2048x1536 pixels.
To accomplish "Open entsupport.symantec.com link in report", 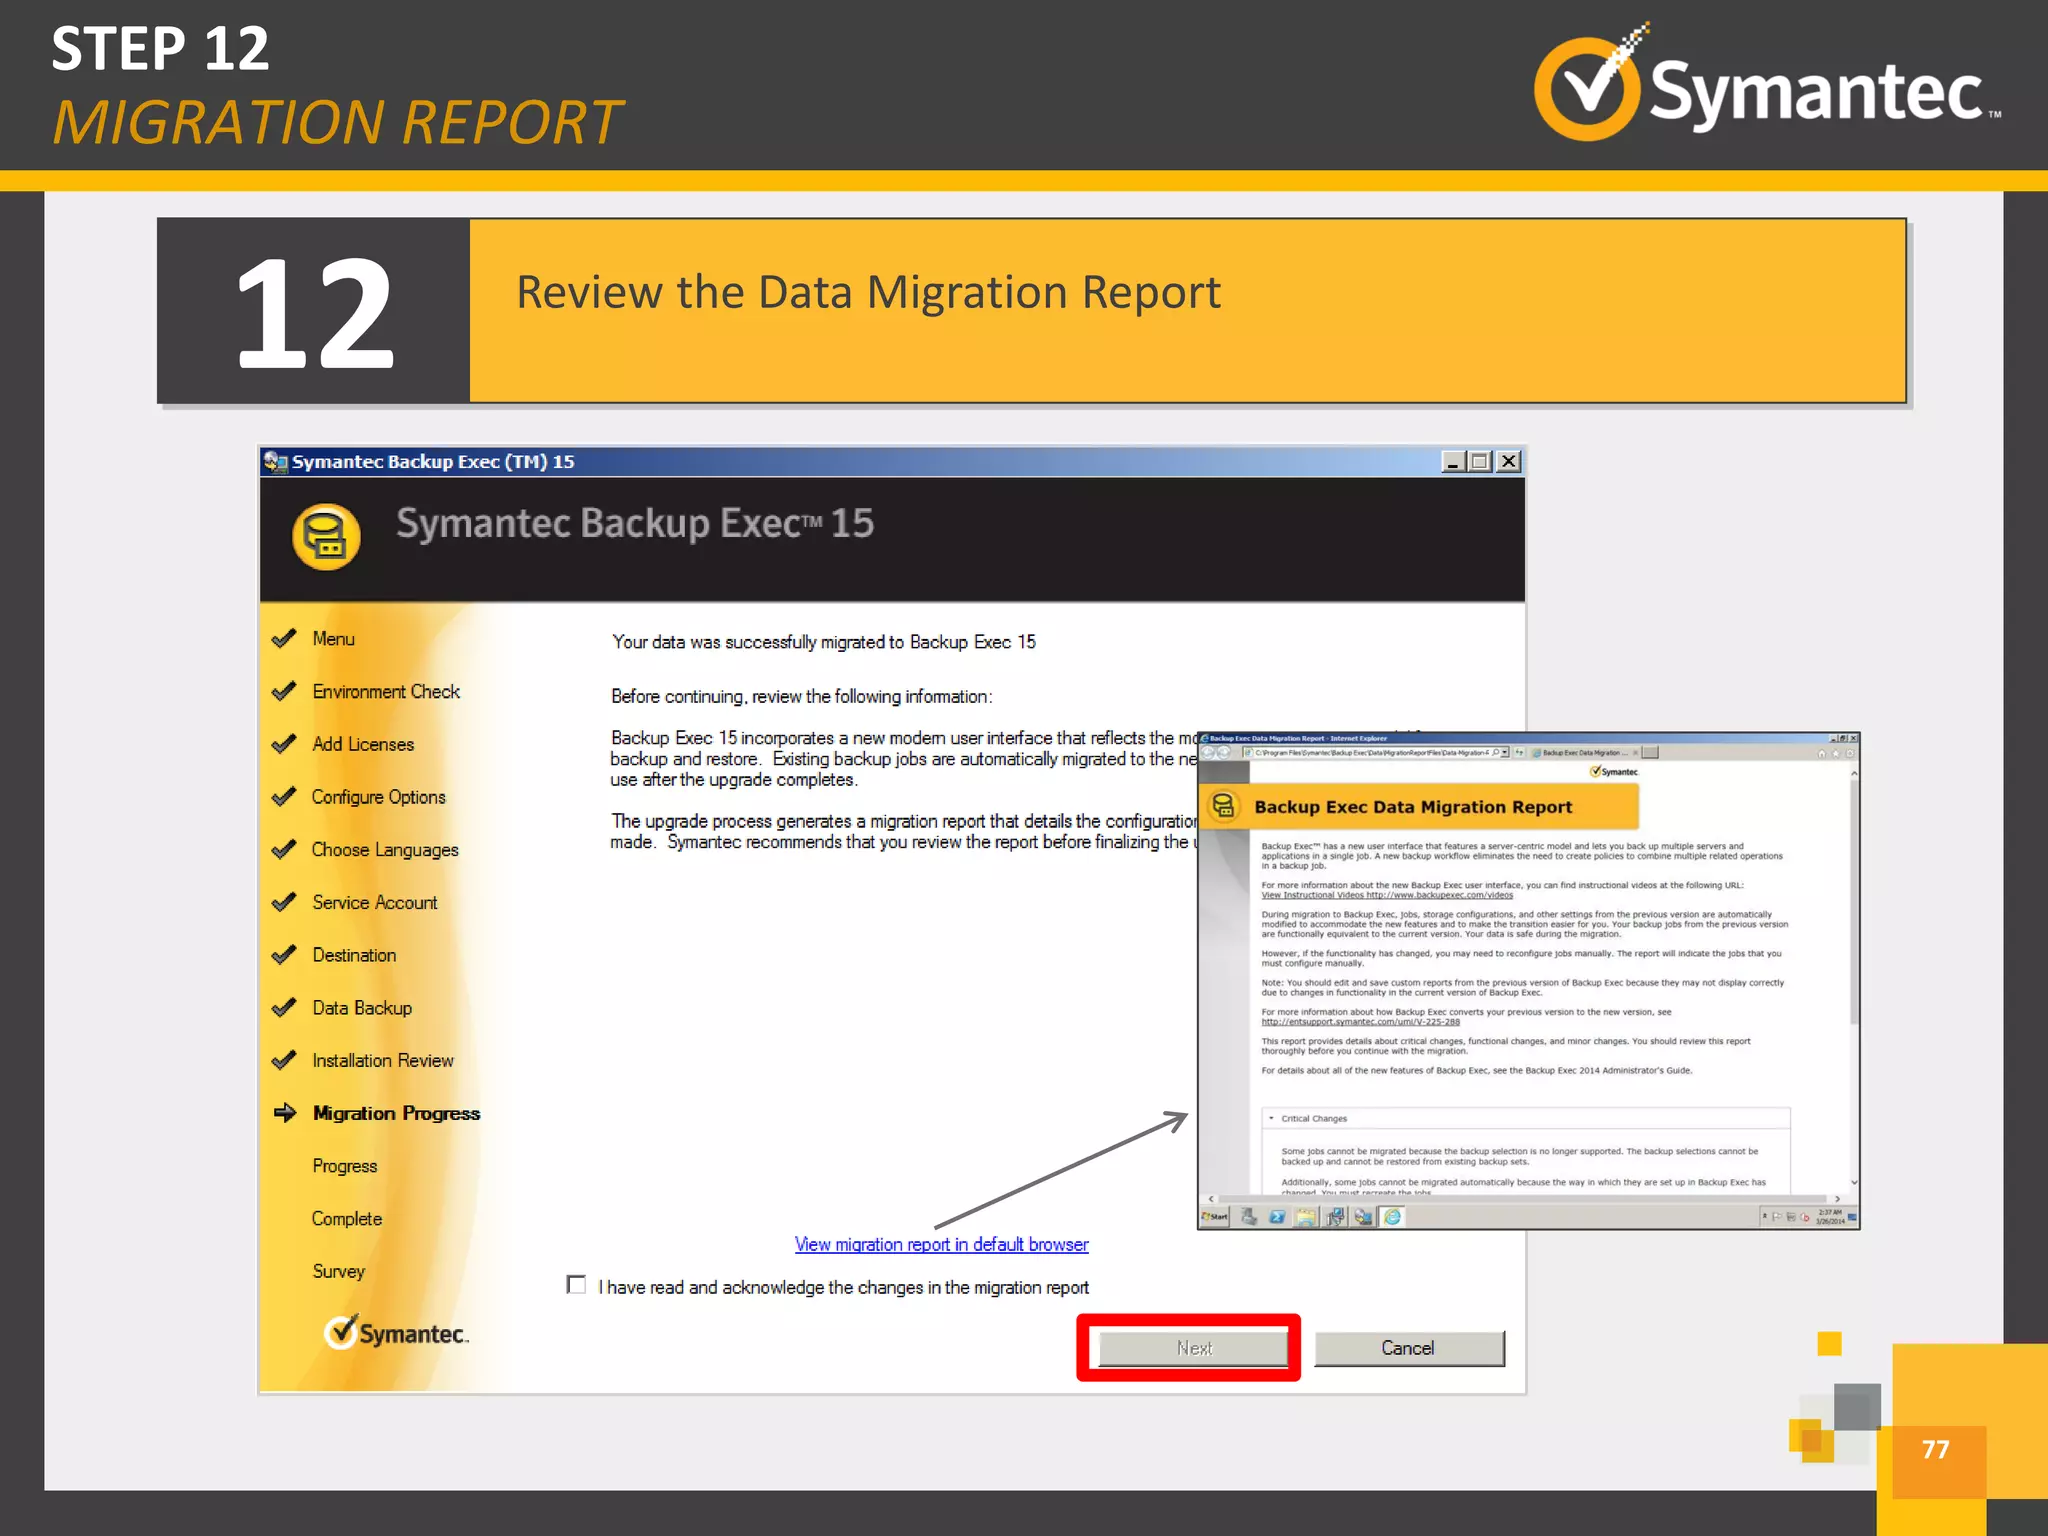I will click(x=1360, y=1022).
